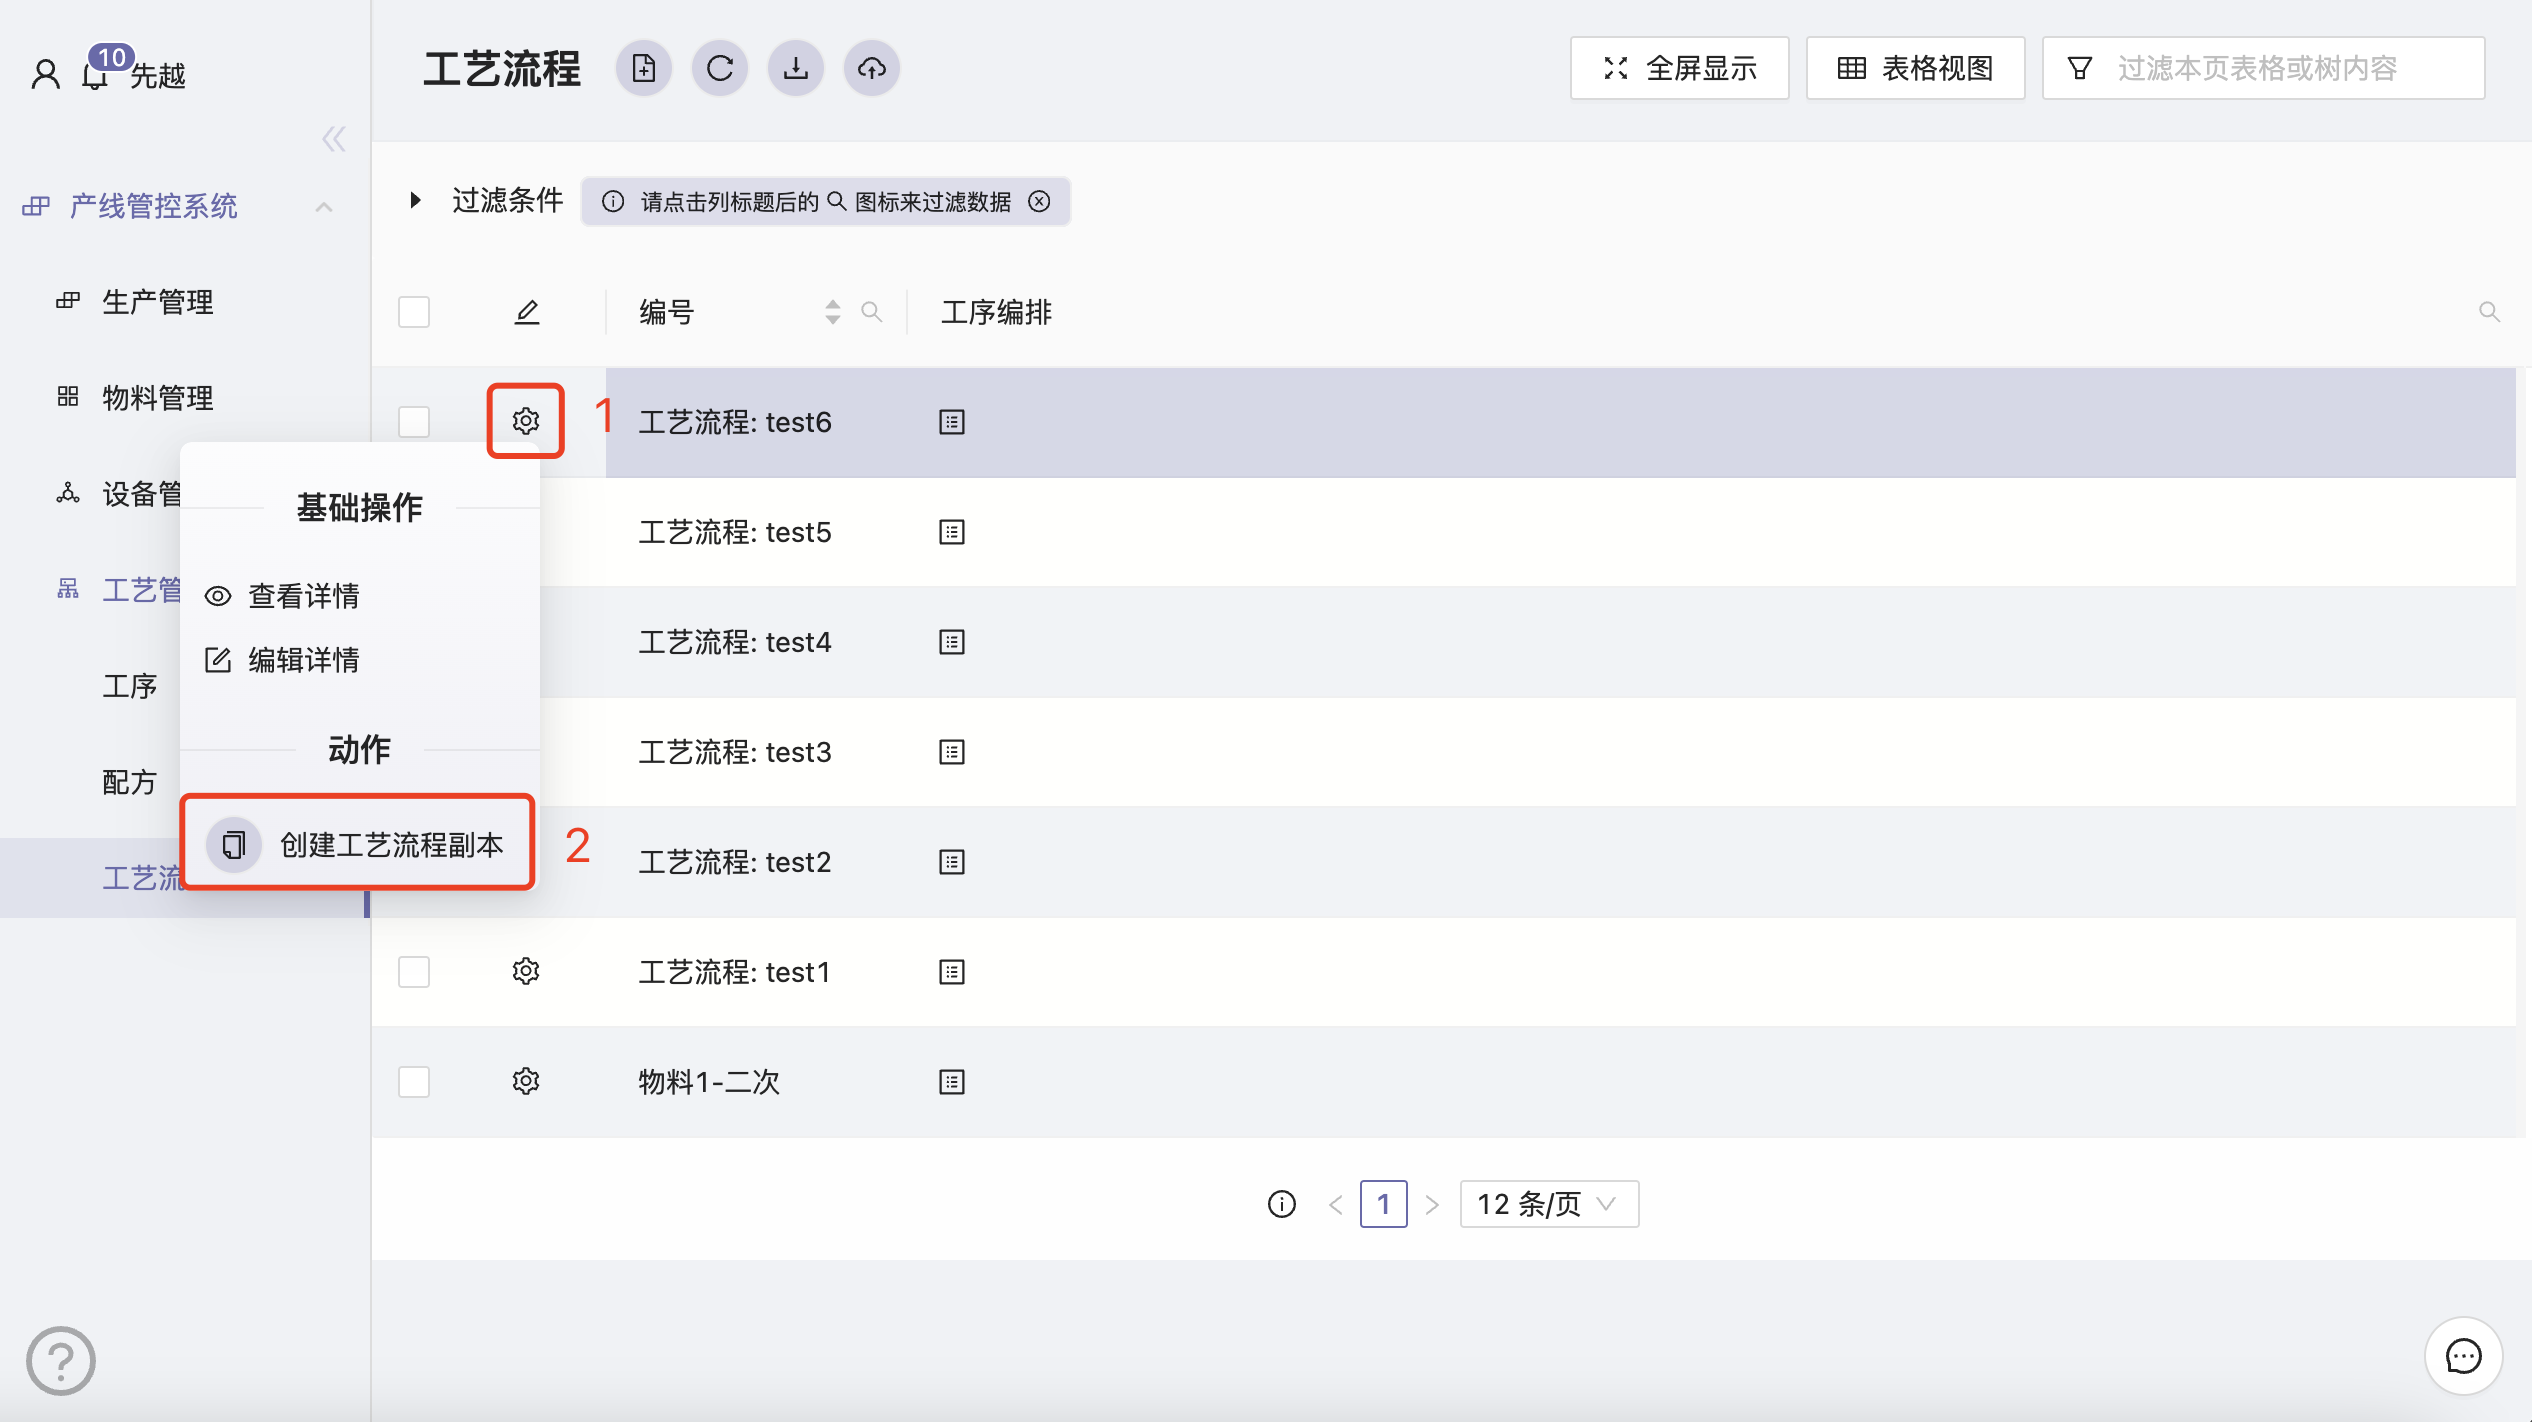The height and width of the screenshot is (1422, 2532).
Task: Click the cloud upload icon
Action: pos(871,68)
